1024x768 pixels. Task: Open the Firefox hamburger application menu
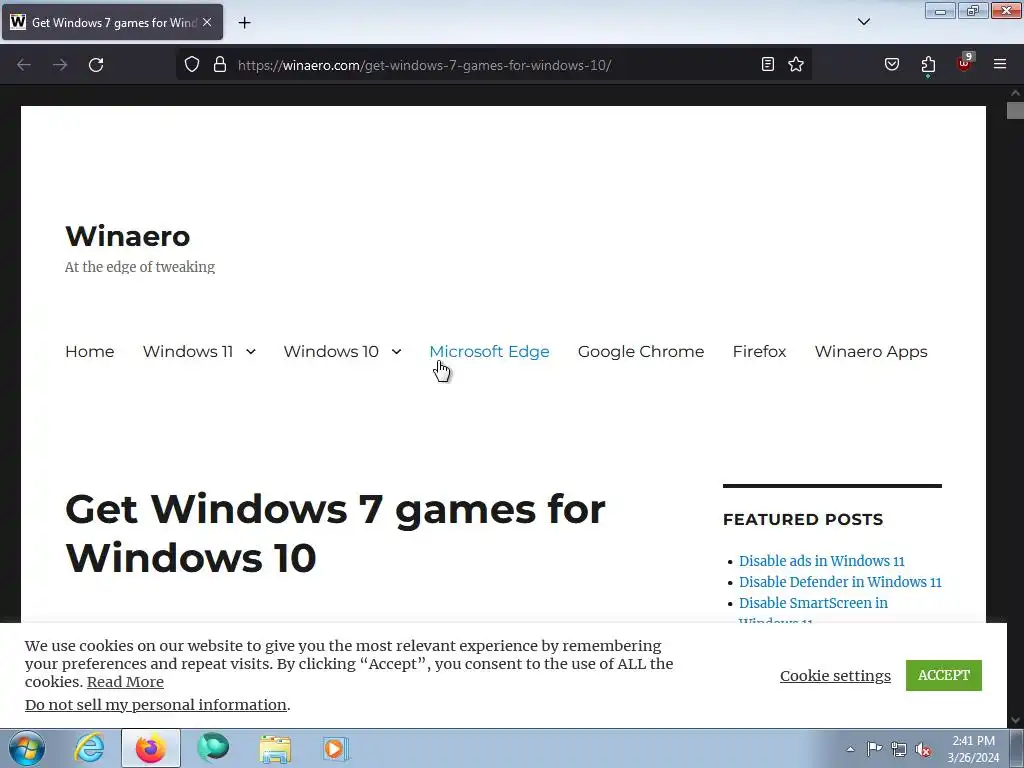coord(1000,64)
